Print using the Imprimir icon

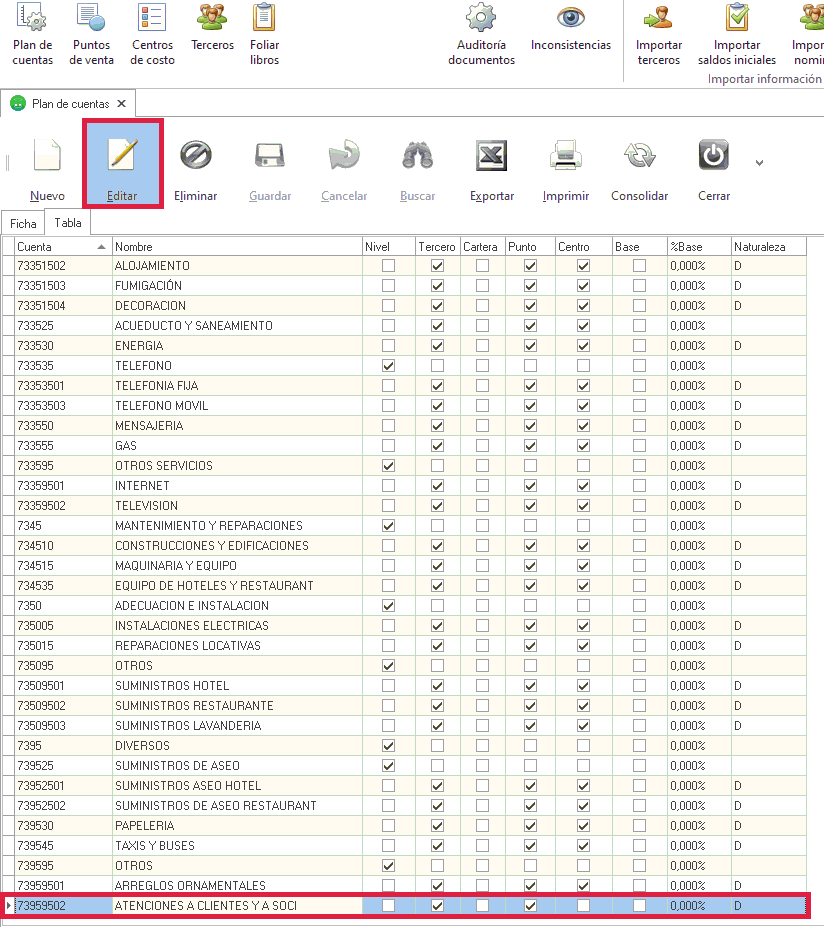(565, 156)
